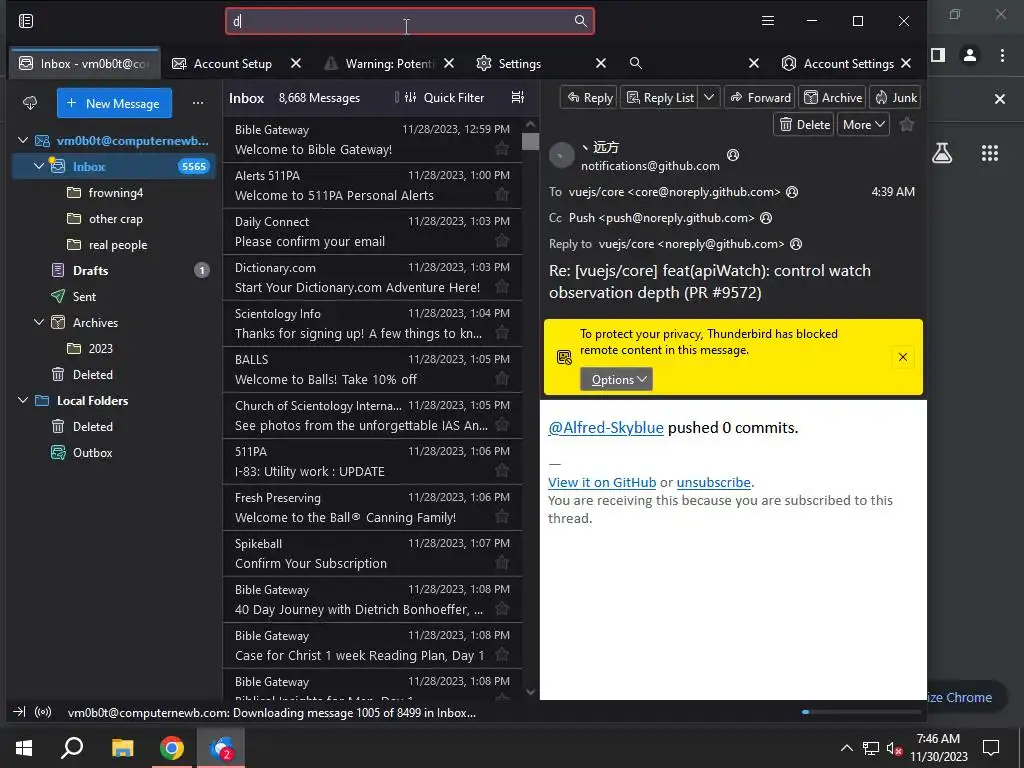Star the Welcome to 511PA Personal Alerts message
Image resolution: width=1024 pixels, height=768 pixels.
[x=502, y=194]
